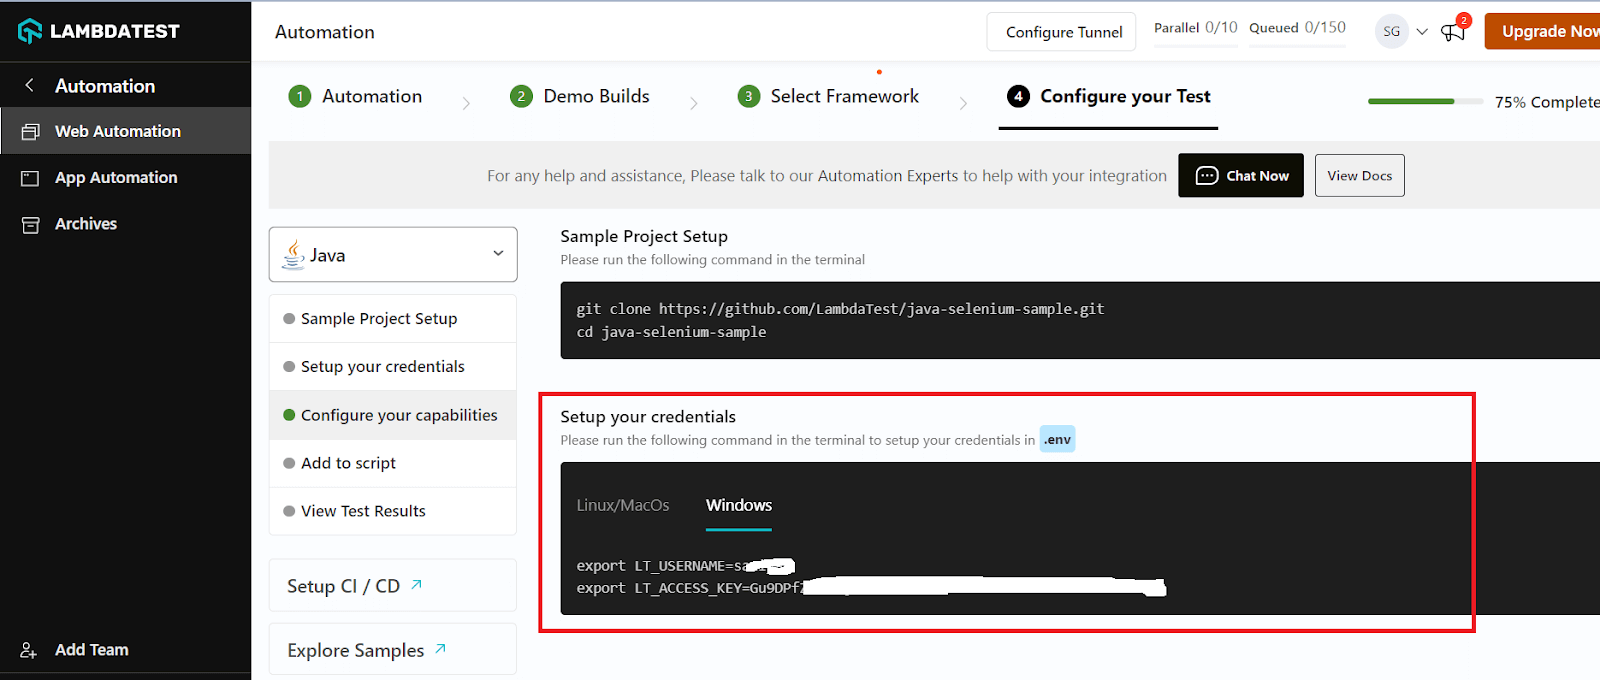The width and height of the screenshot is (1600, 680).
Task: Select the Windows tab
Action: pos(739,505)
